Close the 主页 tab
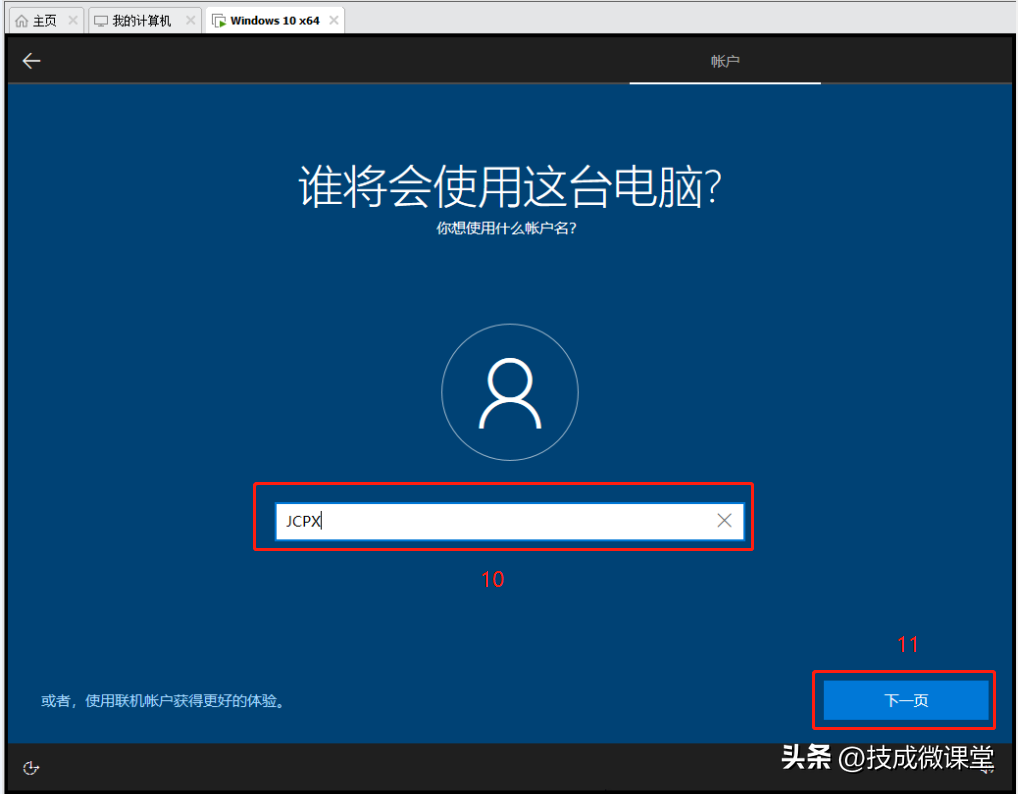The width and height of the screenshot is (1018, 794). tap(73, 21)
